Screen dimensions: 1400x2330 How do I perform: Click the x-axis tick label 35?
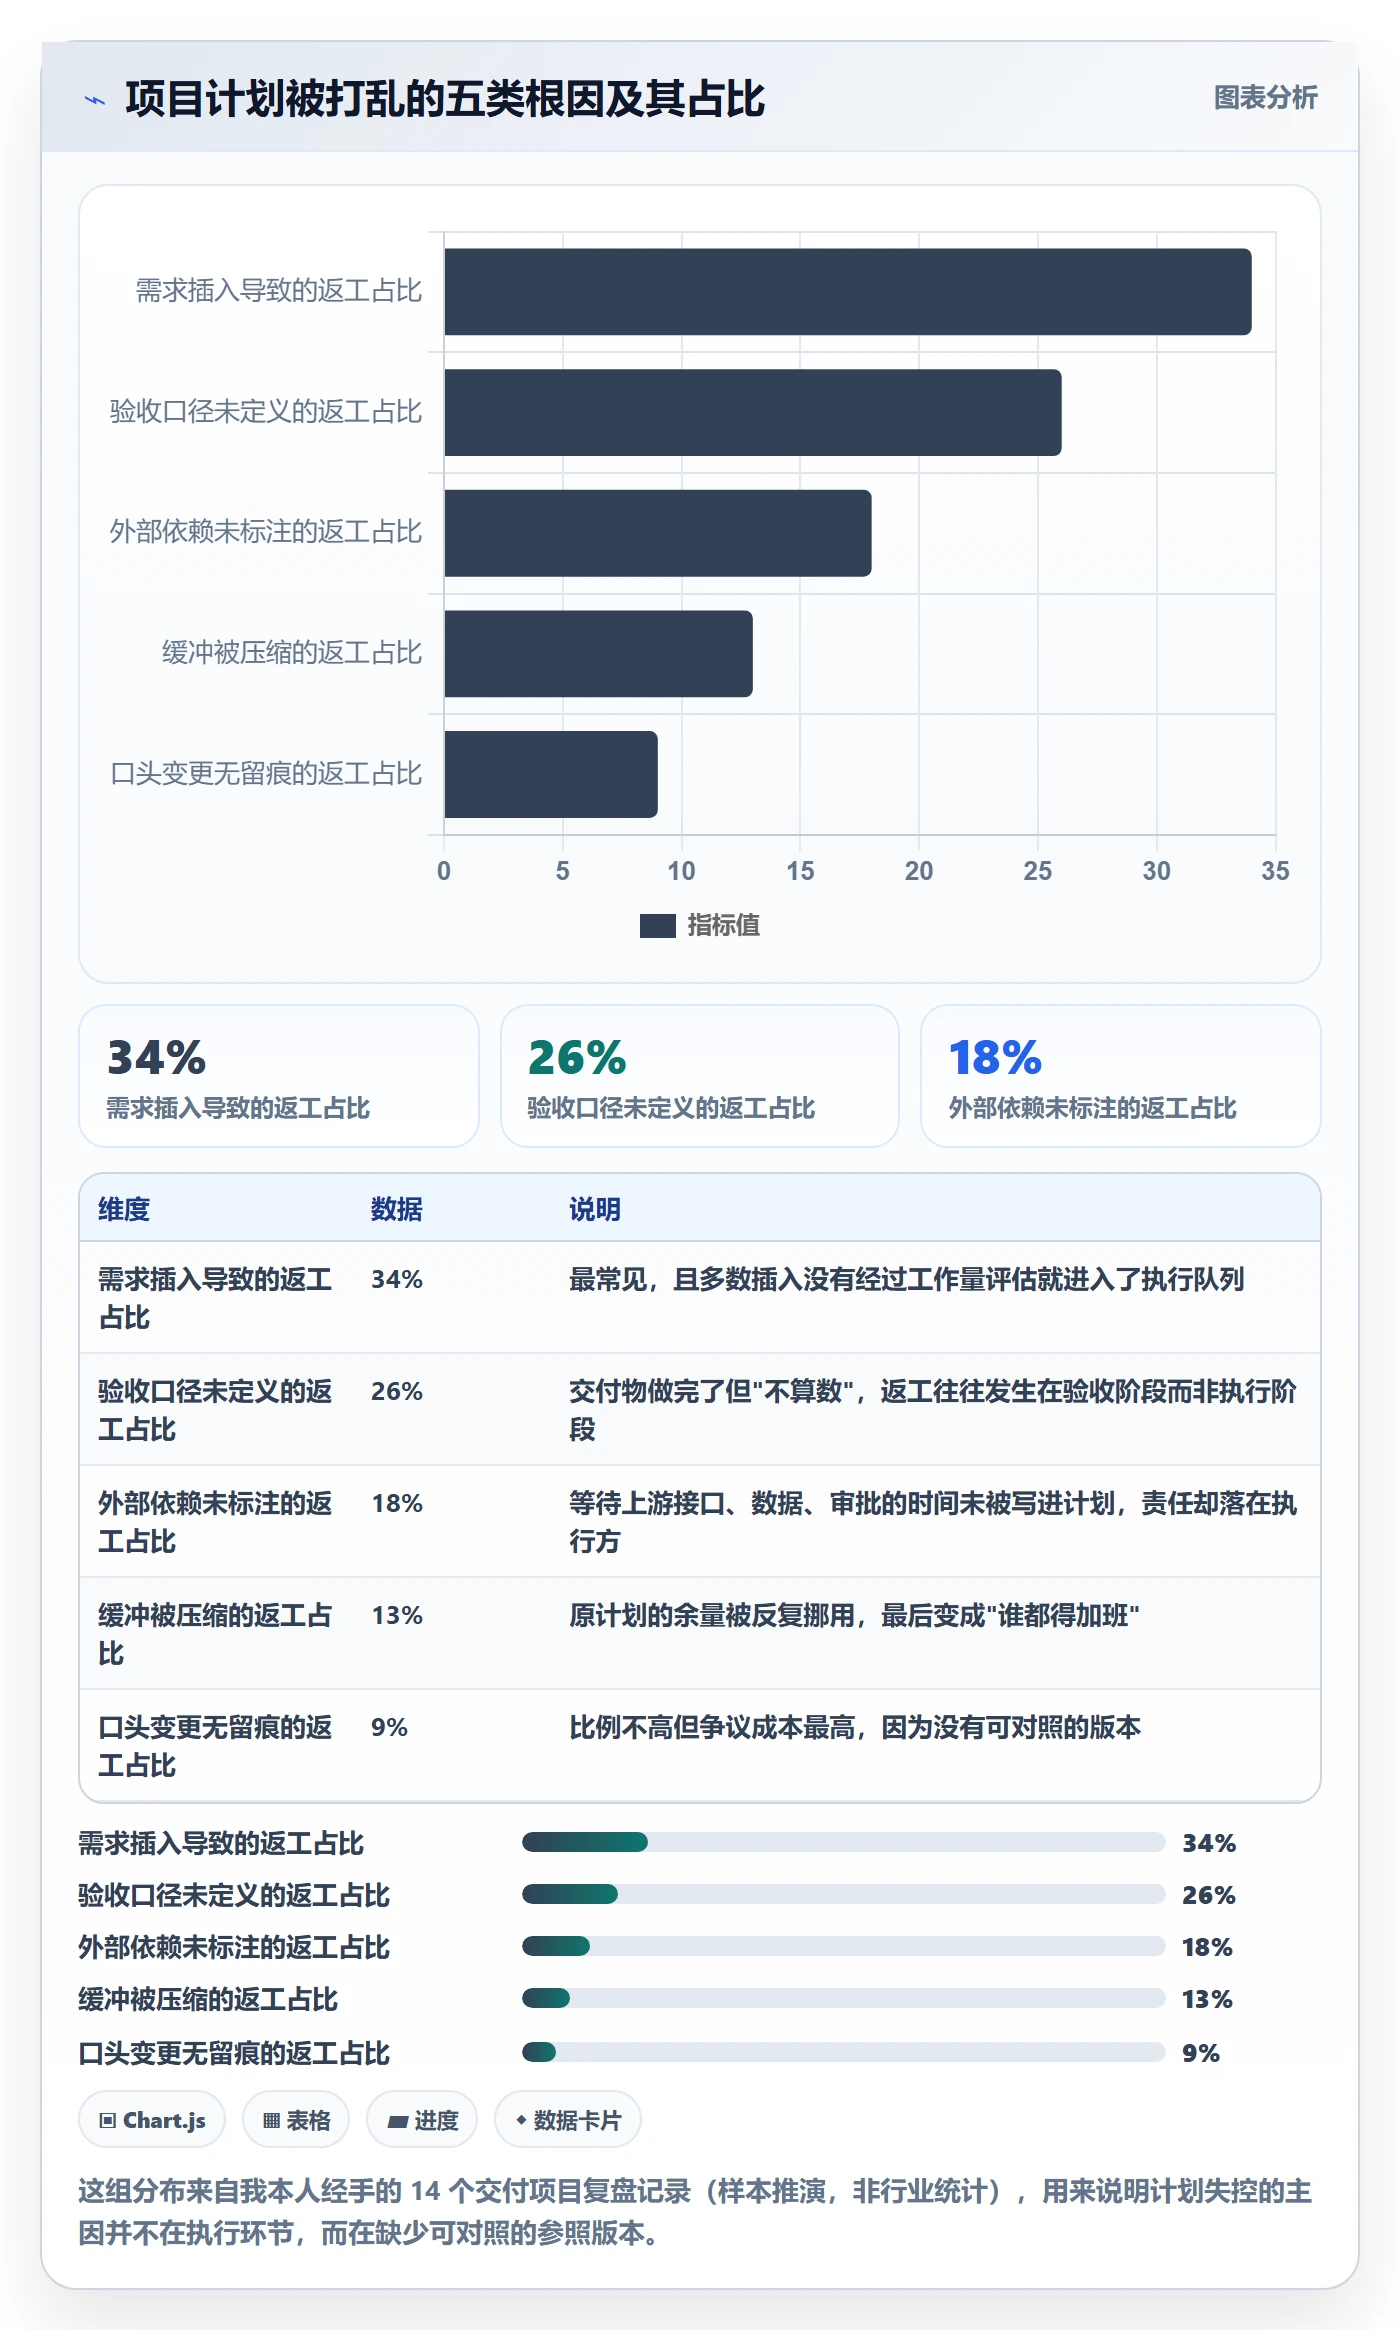(x=1275, y=871)
